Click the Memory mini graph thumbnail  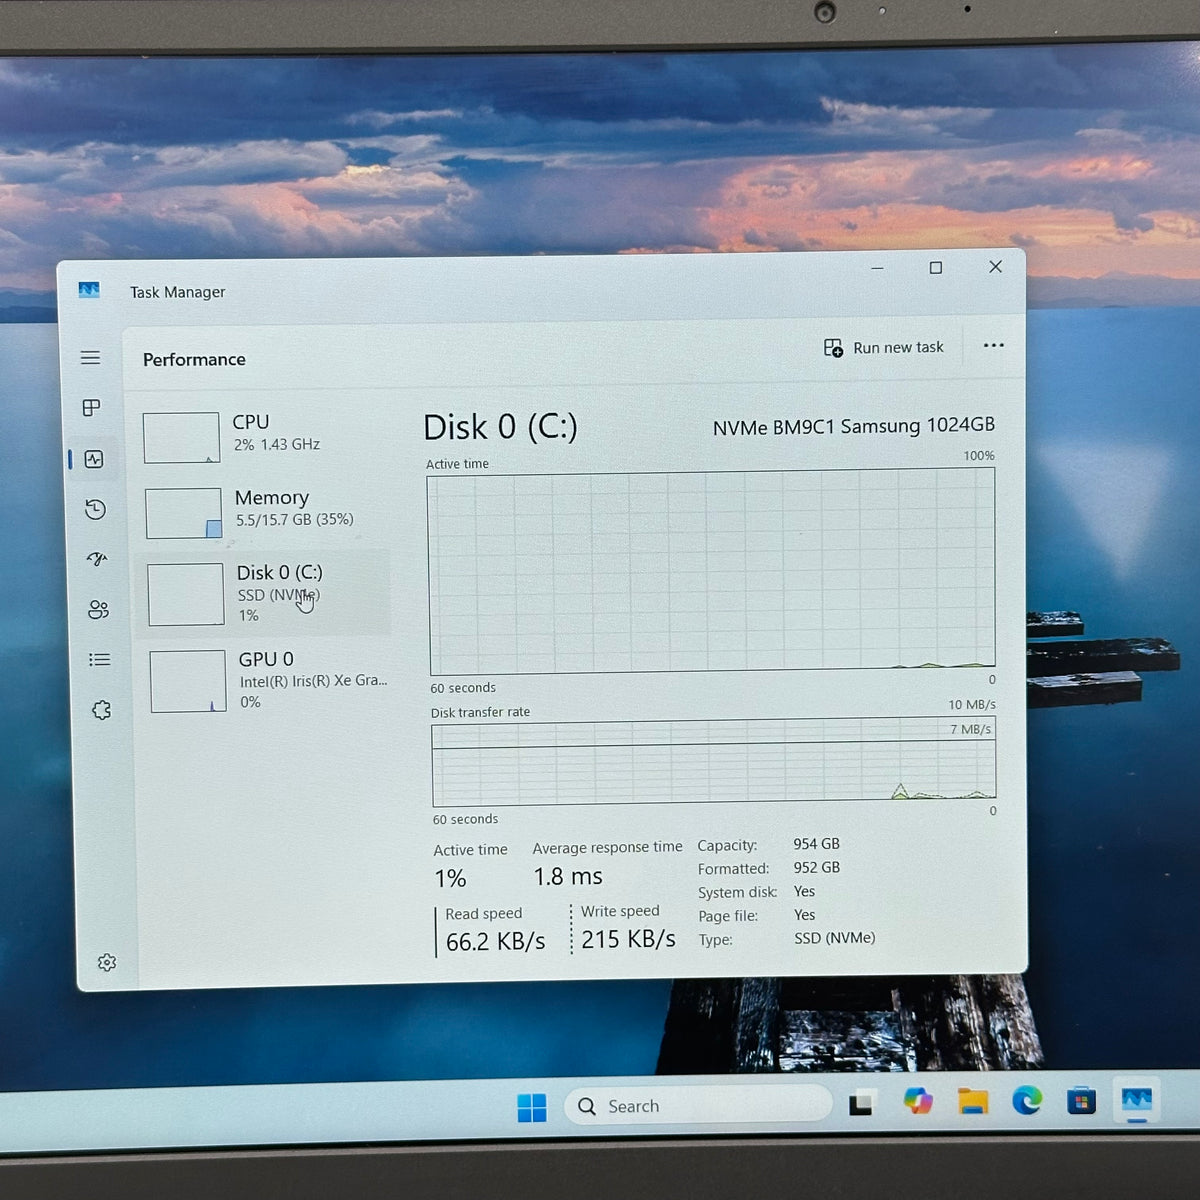(x=184, y=513)
